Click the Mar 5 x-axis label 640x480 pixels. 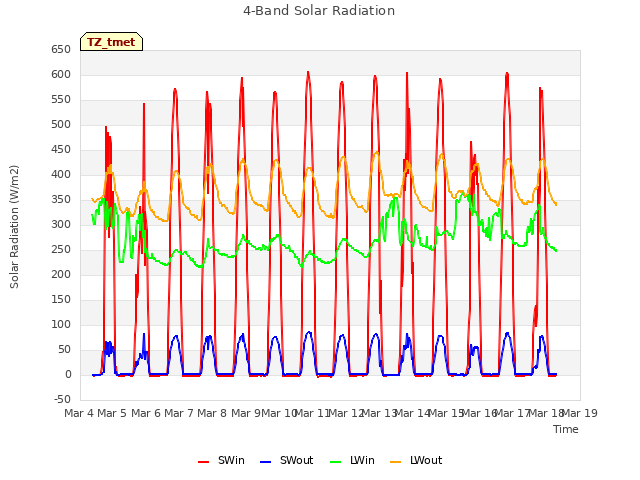[112, 413]
